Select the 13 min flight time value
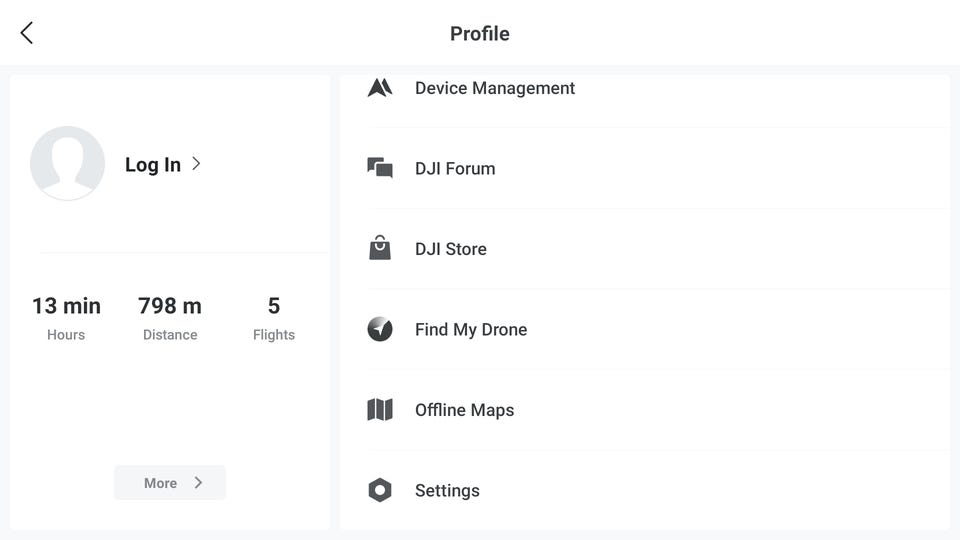 pos(66,306)
